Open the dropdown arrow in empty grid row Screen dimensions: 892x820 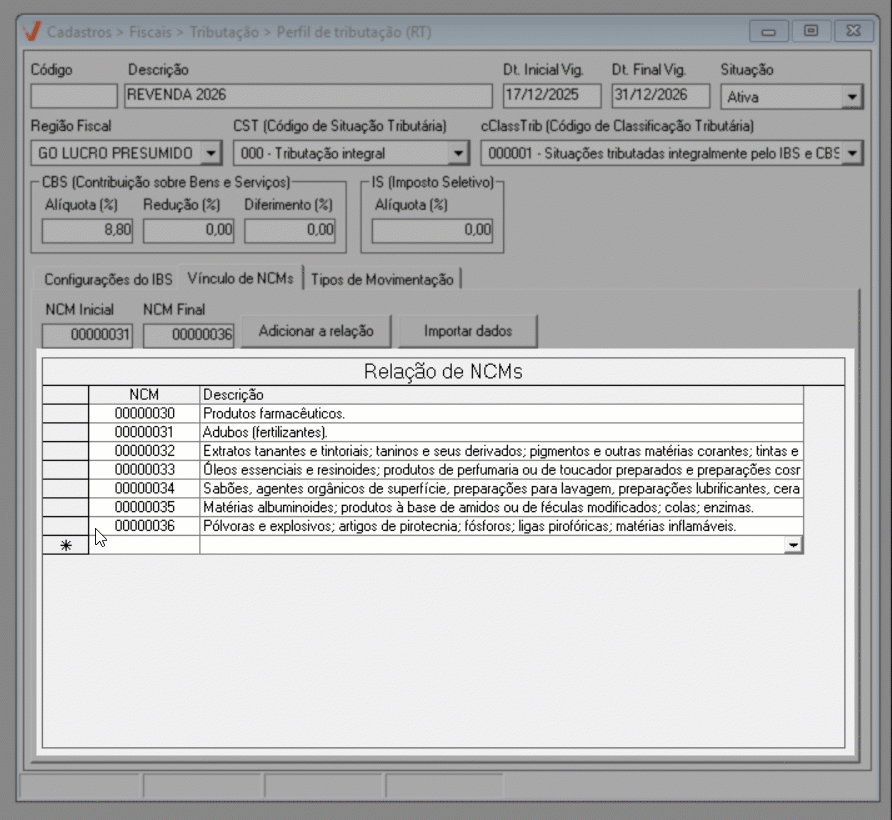[x=794, y=545]
